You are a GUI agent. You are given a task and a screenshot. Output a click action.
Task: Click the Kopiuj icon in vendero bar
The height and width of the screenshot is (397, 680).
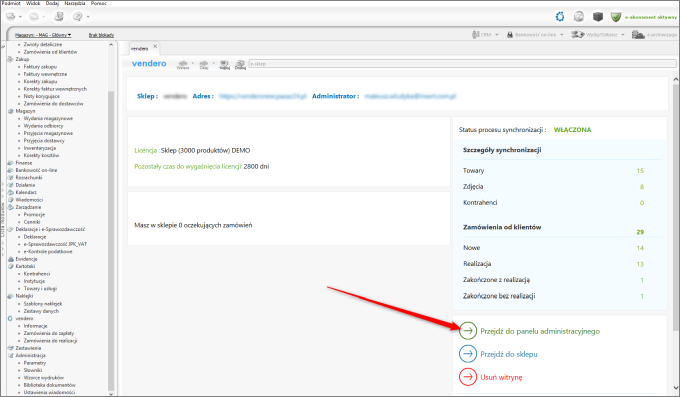coord(224,64)
